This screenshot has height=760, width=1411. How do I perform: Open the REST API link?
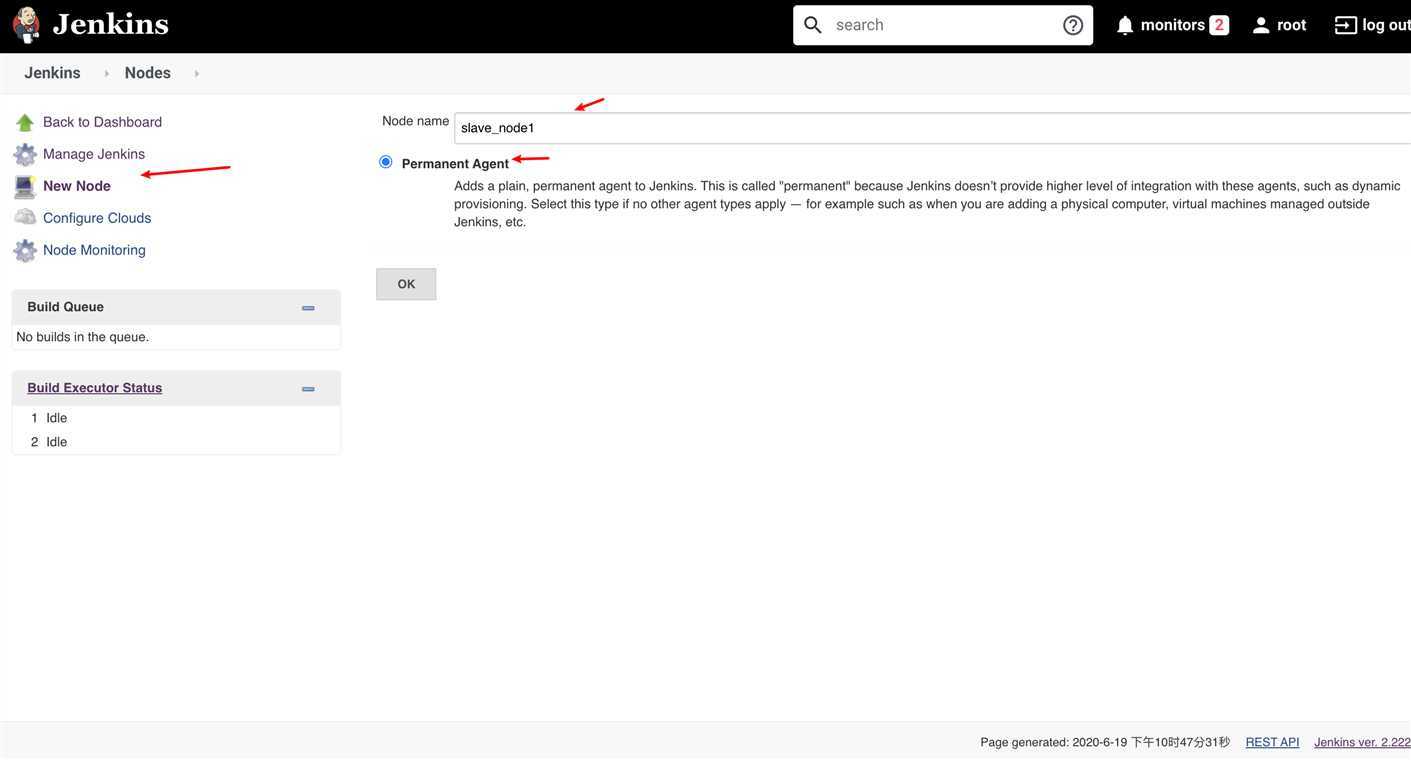(x=1272, y=742)
